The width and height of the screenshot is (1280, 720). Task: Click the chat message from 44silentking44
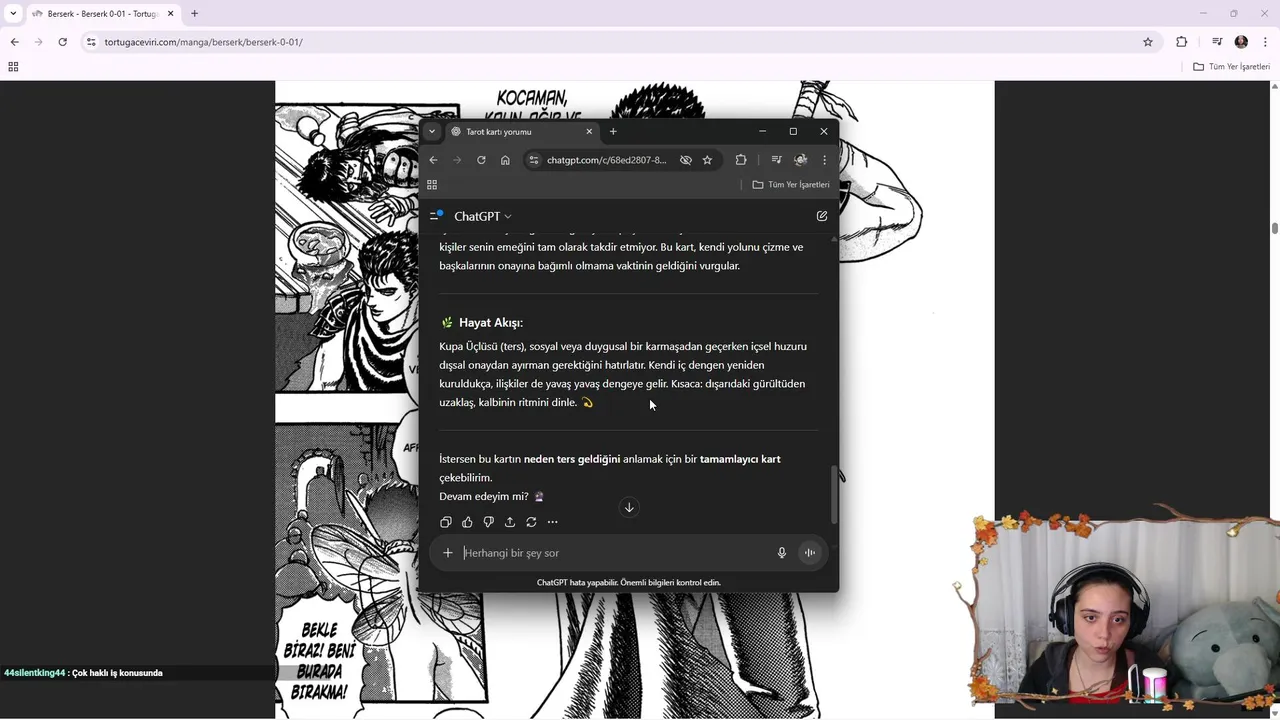coord(83,673)
